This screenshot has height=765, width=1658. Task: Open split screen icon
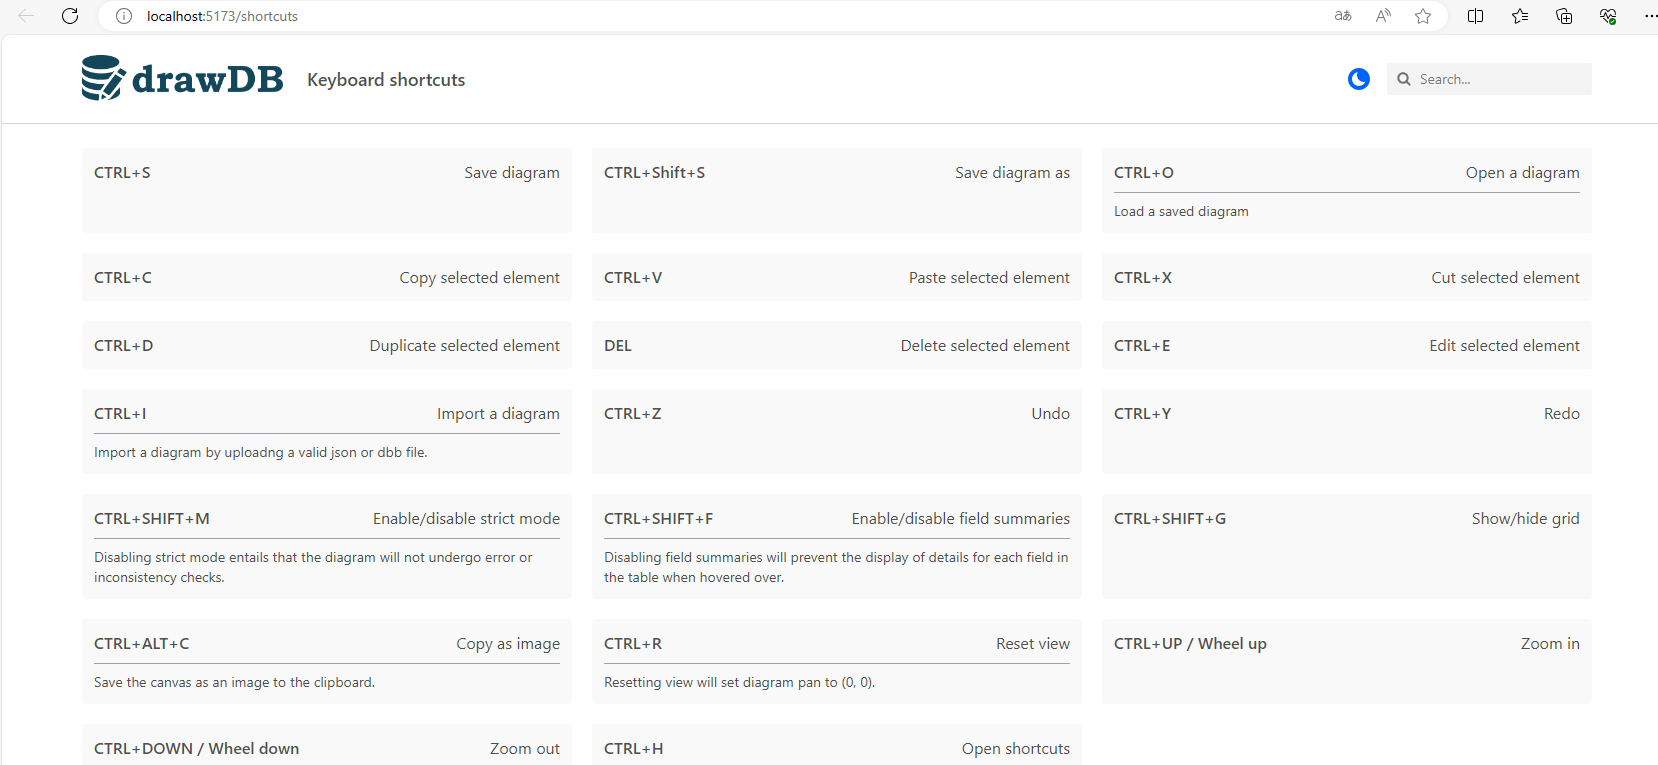pyautogui.click(x=1475, y=16)
